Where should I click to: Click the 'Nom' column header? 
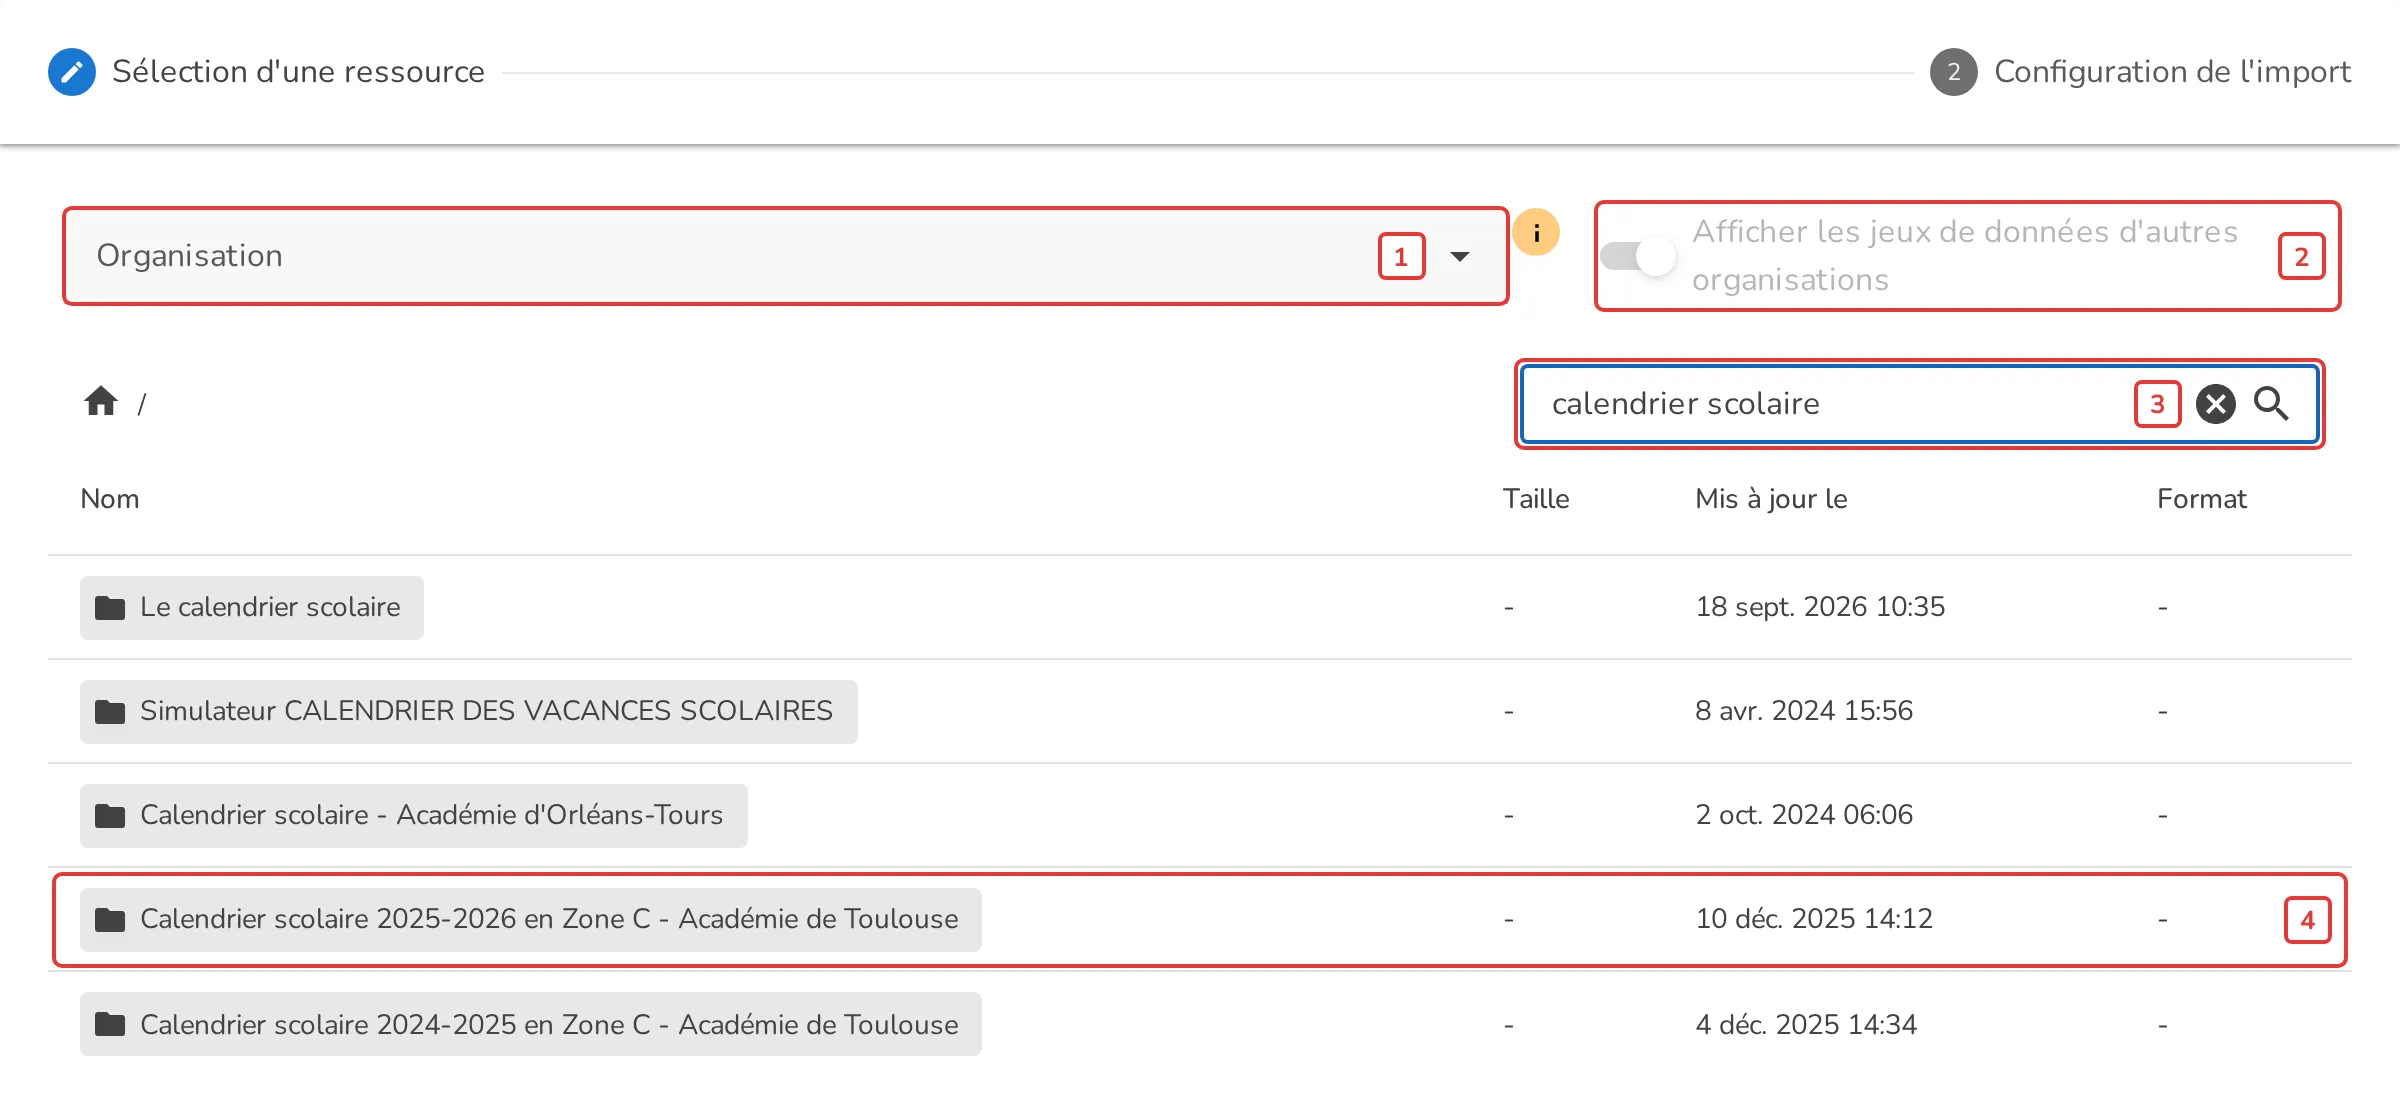(110, 499)
